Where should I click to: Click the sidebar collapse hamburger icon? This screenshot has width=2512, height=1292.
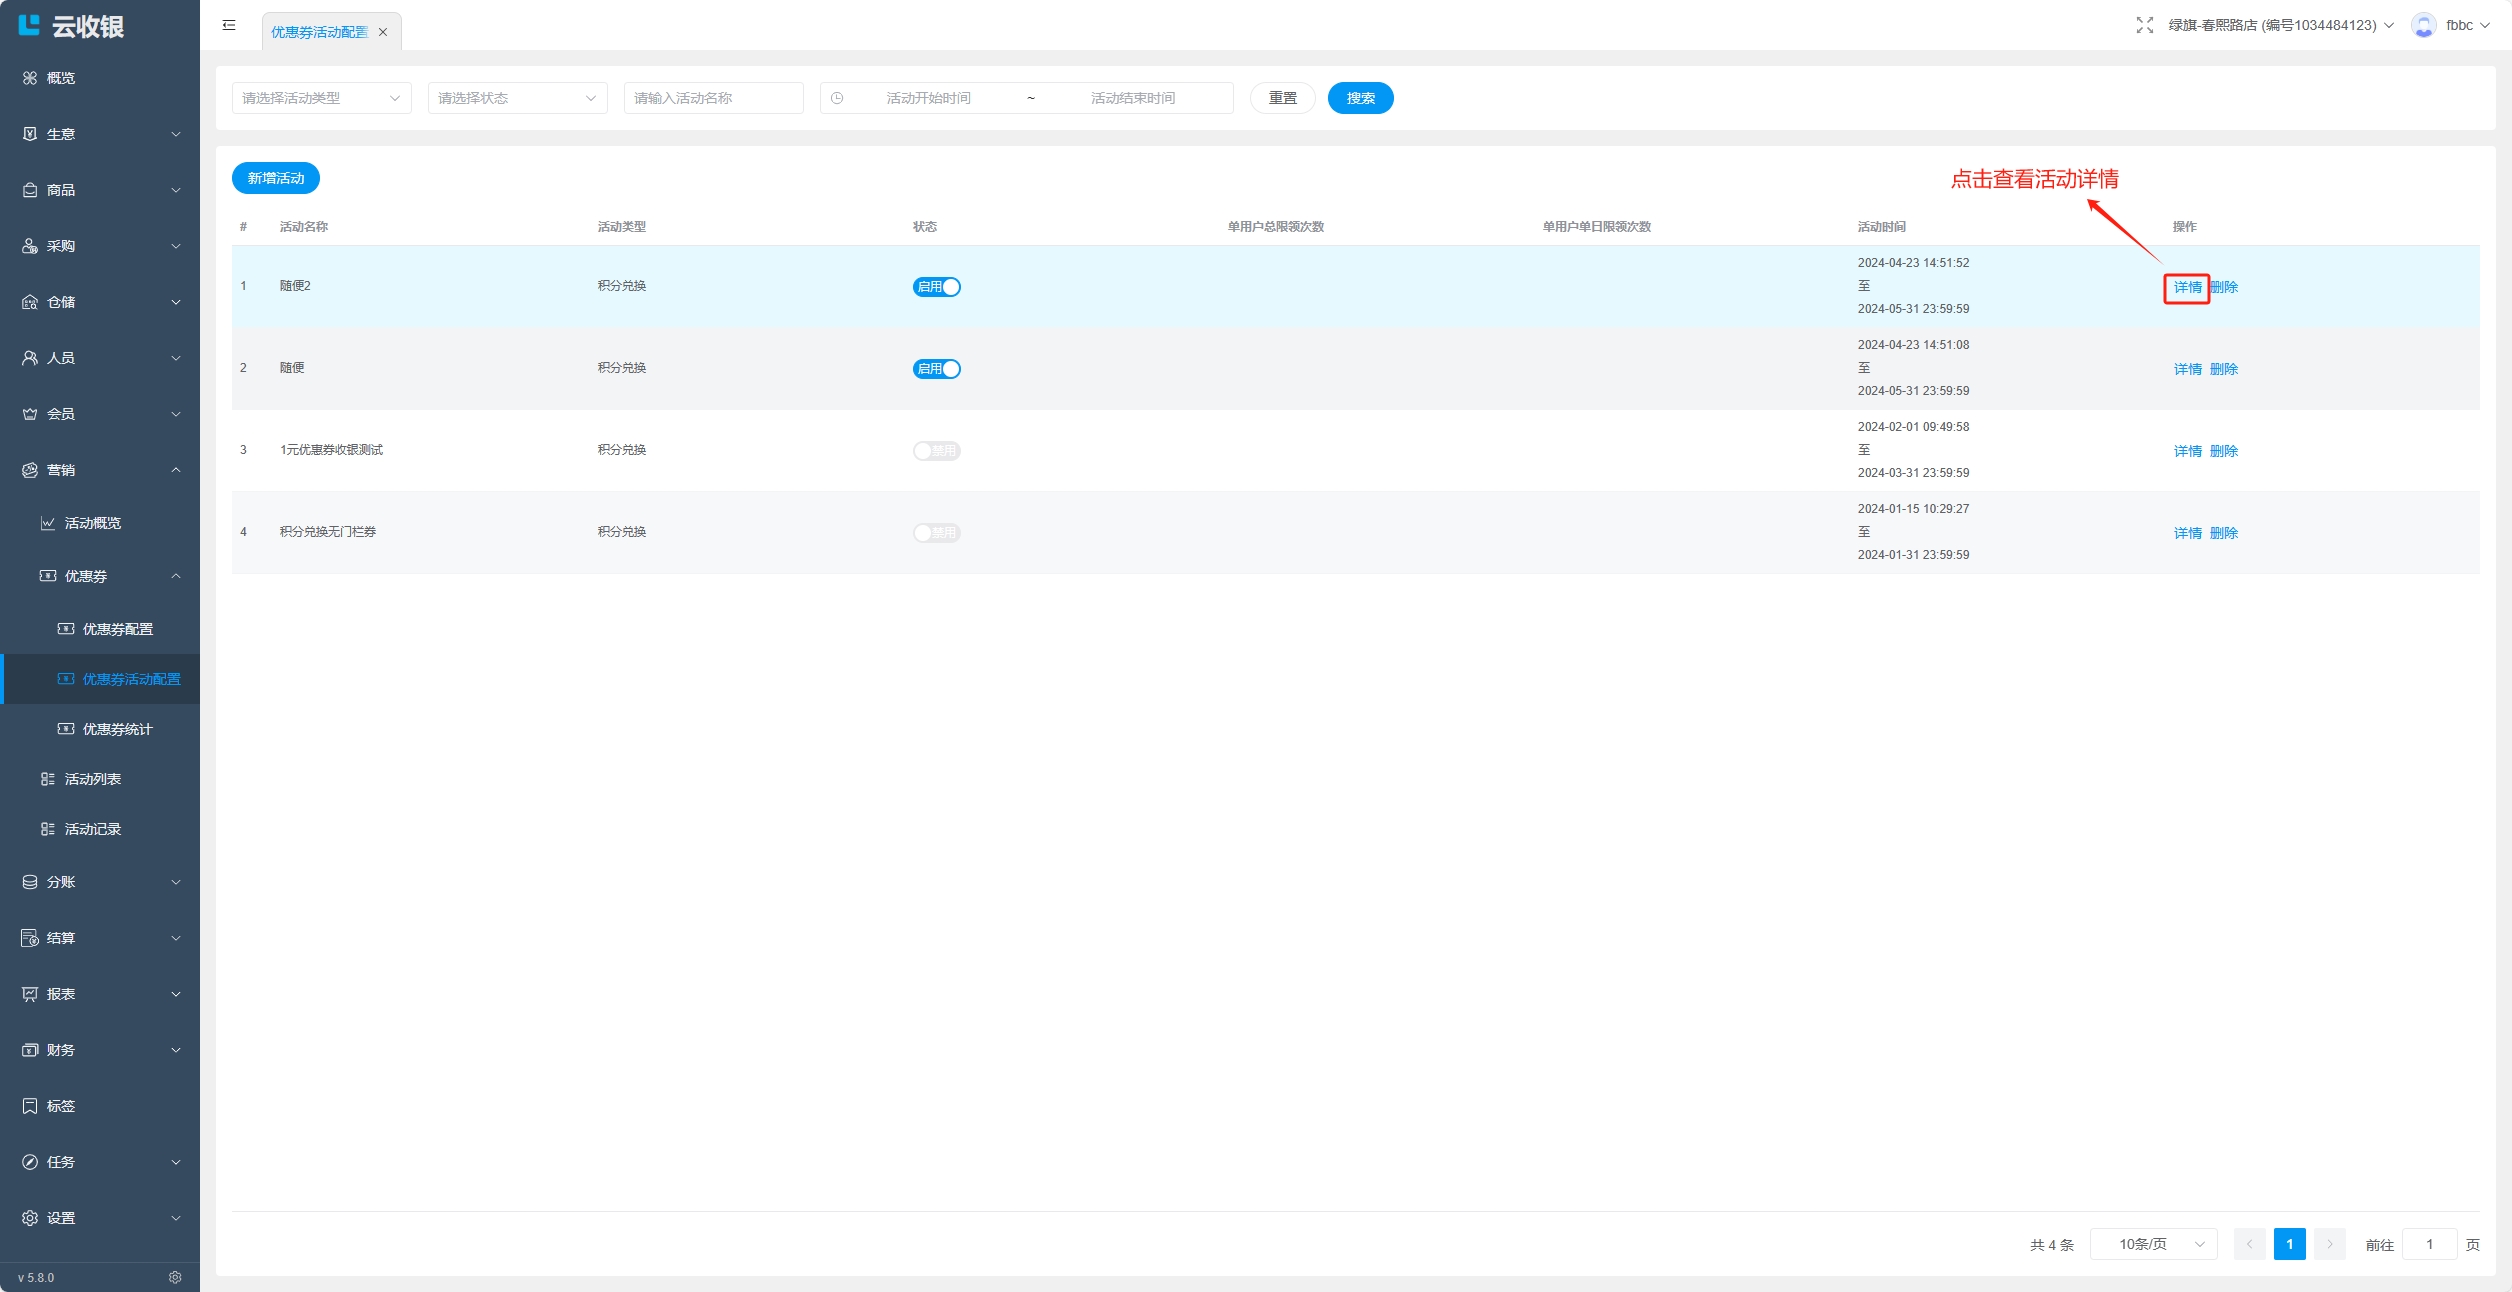[229, 25]
